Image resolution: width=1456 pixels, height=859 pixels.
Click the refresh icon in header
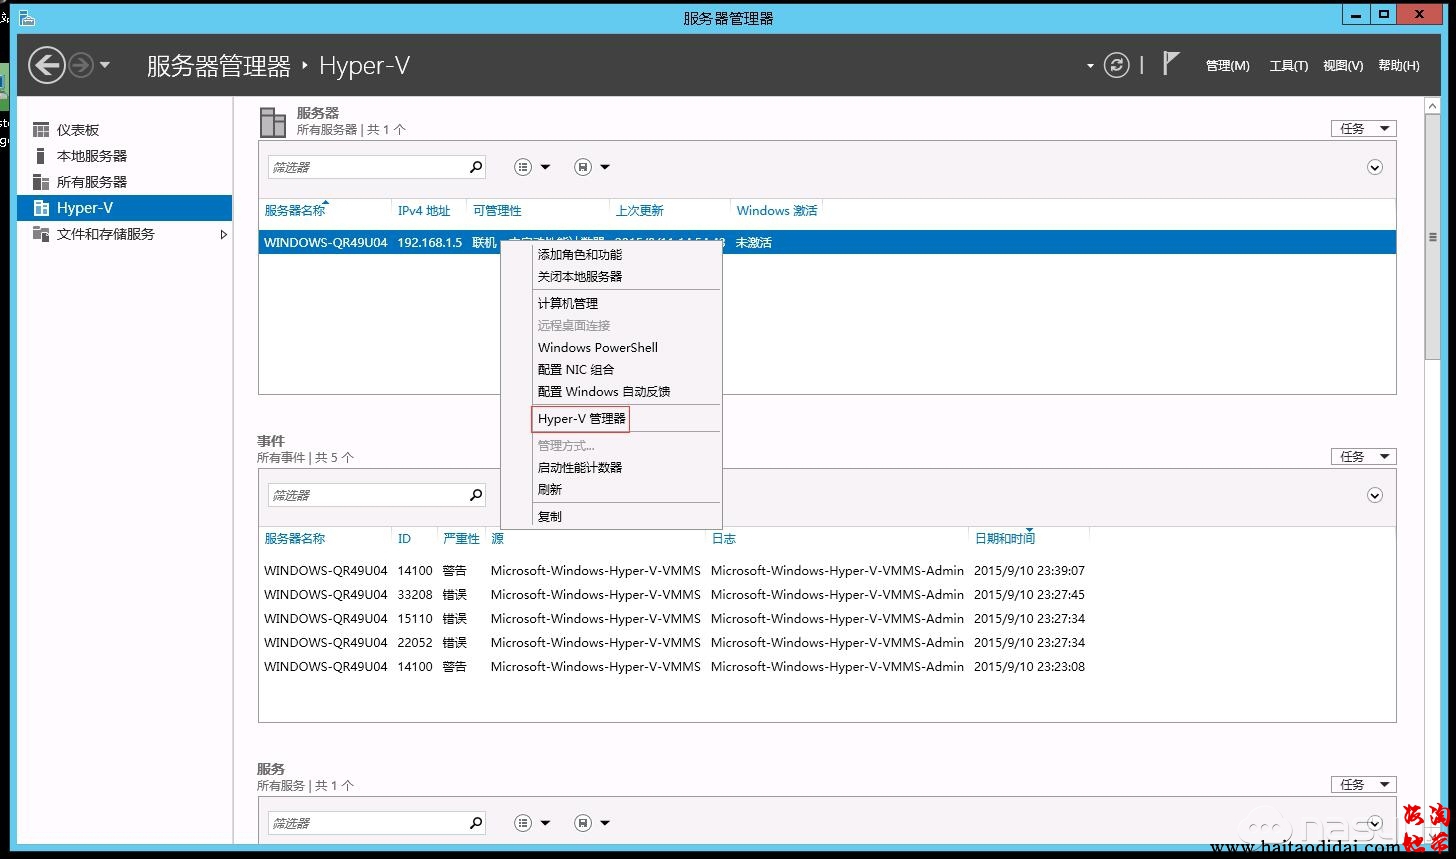click(x=1116, y=66)
